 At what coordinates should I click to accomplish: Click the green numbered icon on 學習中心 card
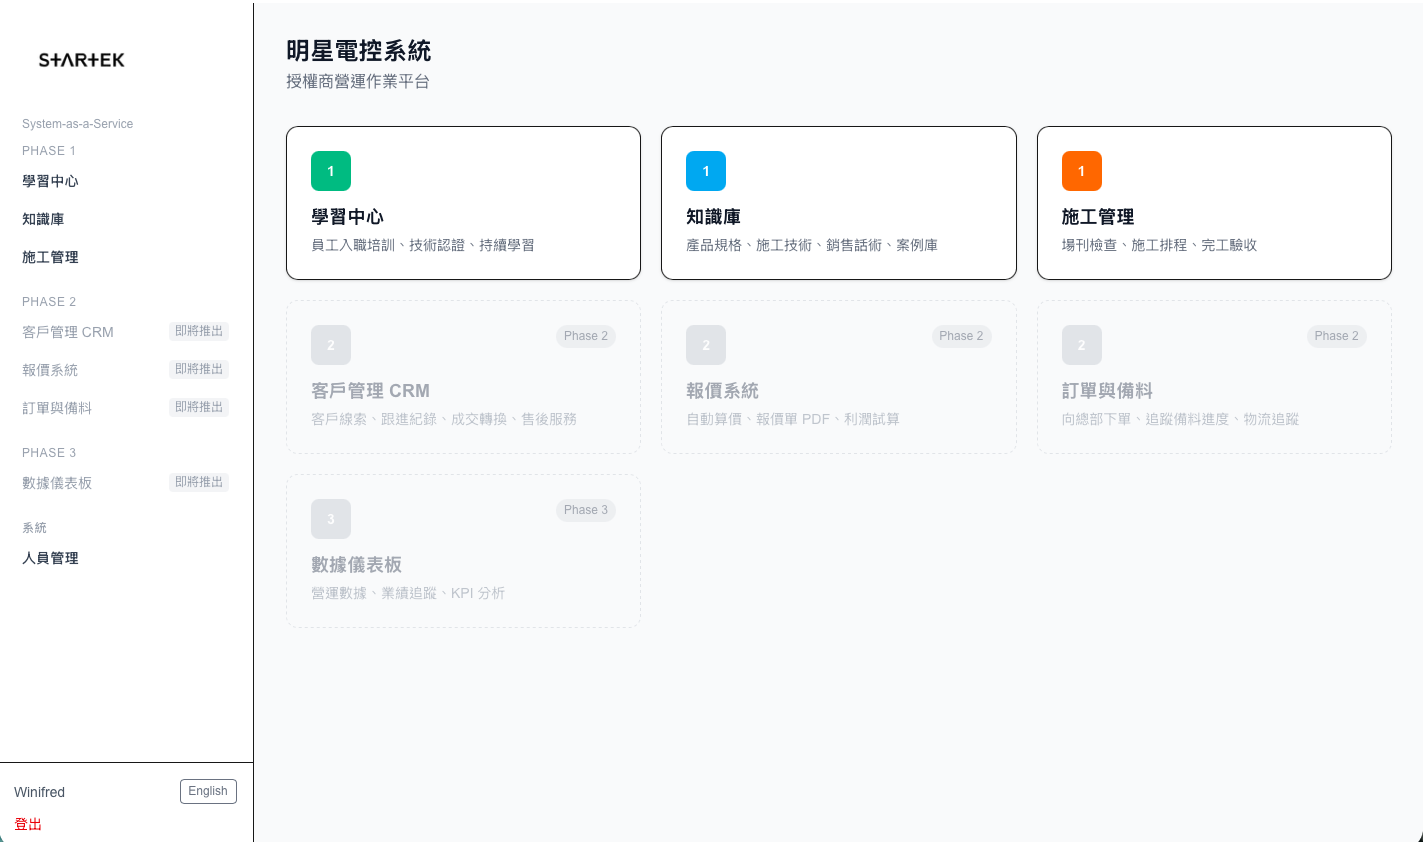coord(331,171)
